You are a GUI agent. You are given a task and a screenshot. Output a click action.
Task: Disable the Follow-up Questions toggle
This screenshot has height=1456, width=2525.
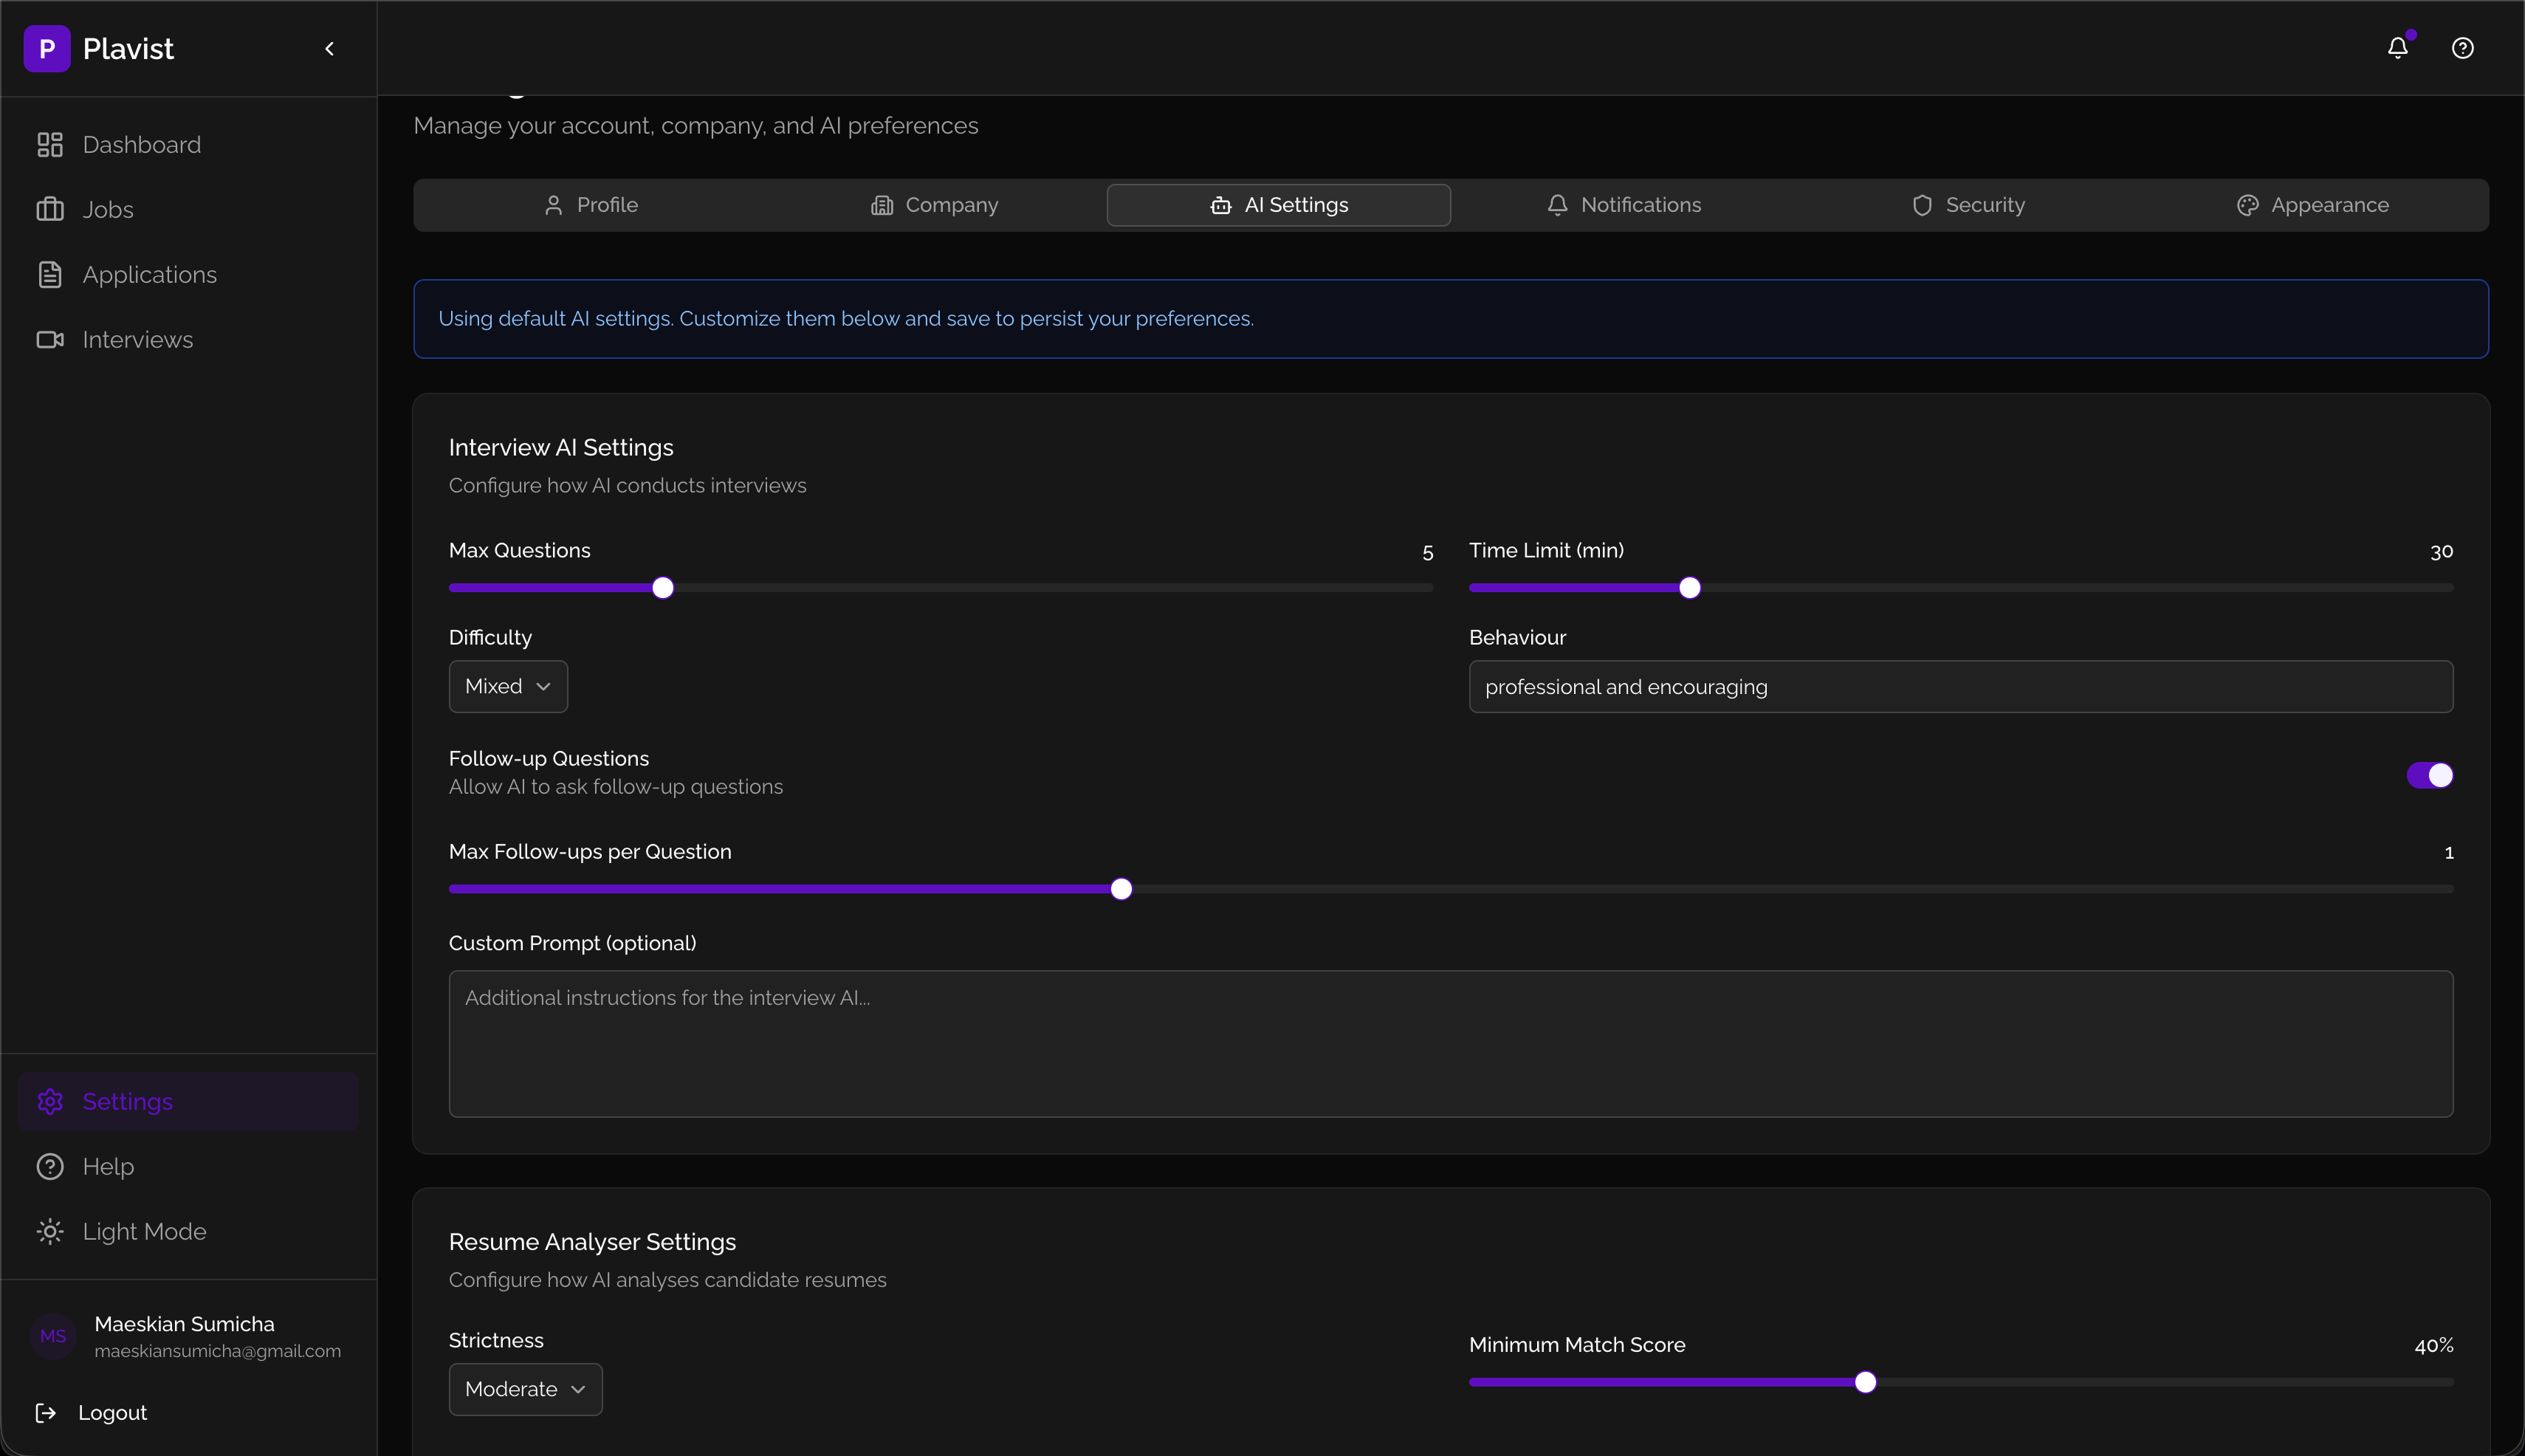[x=2429, y=775]
